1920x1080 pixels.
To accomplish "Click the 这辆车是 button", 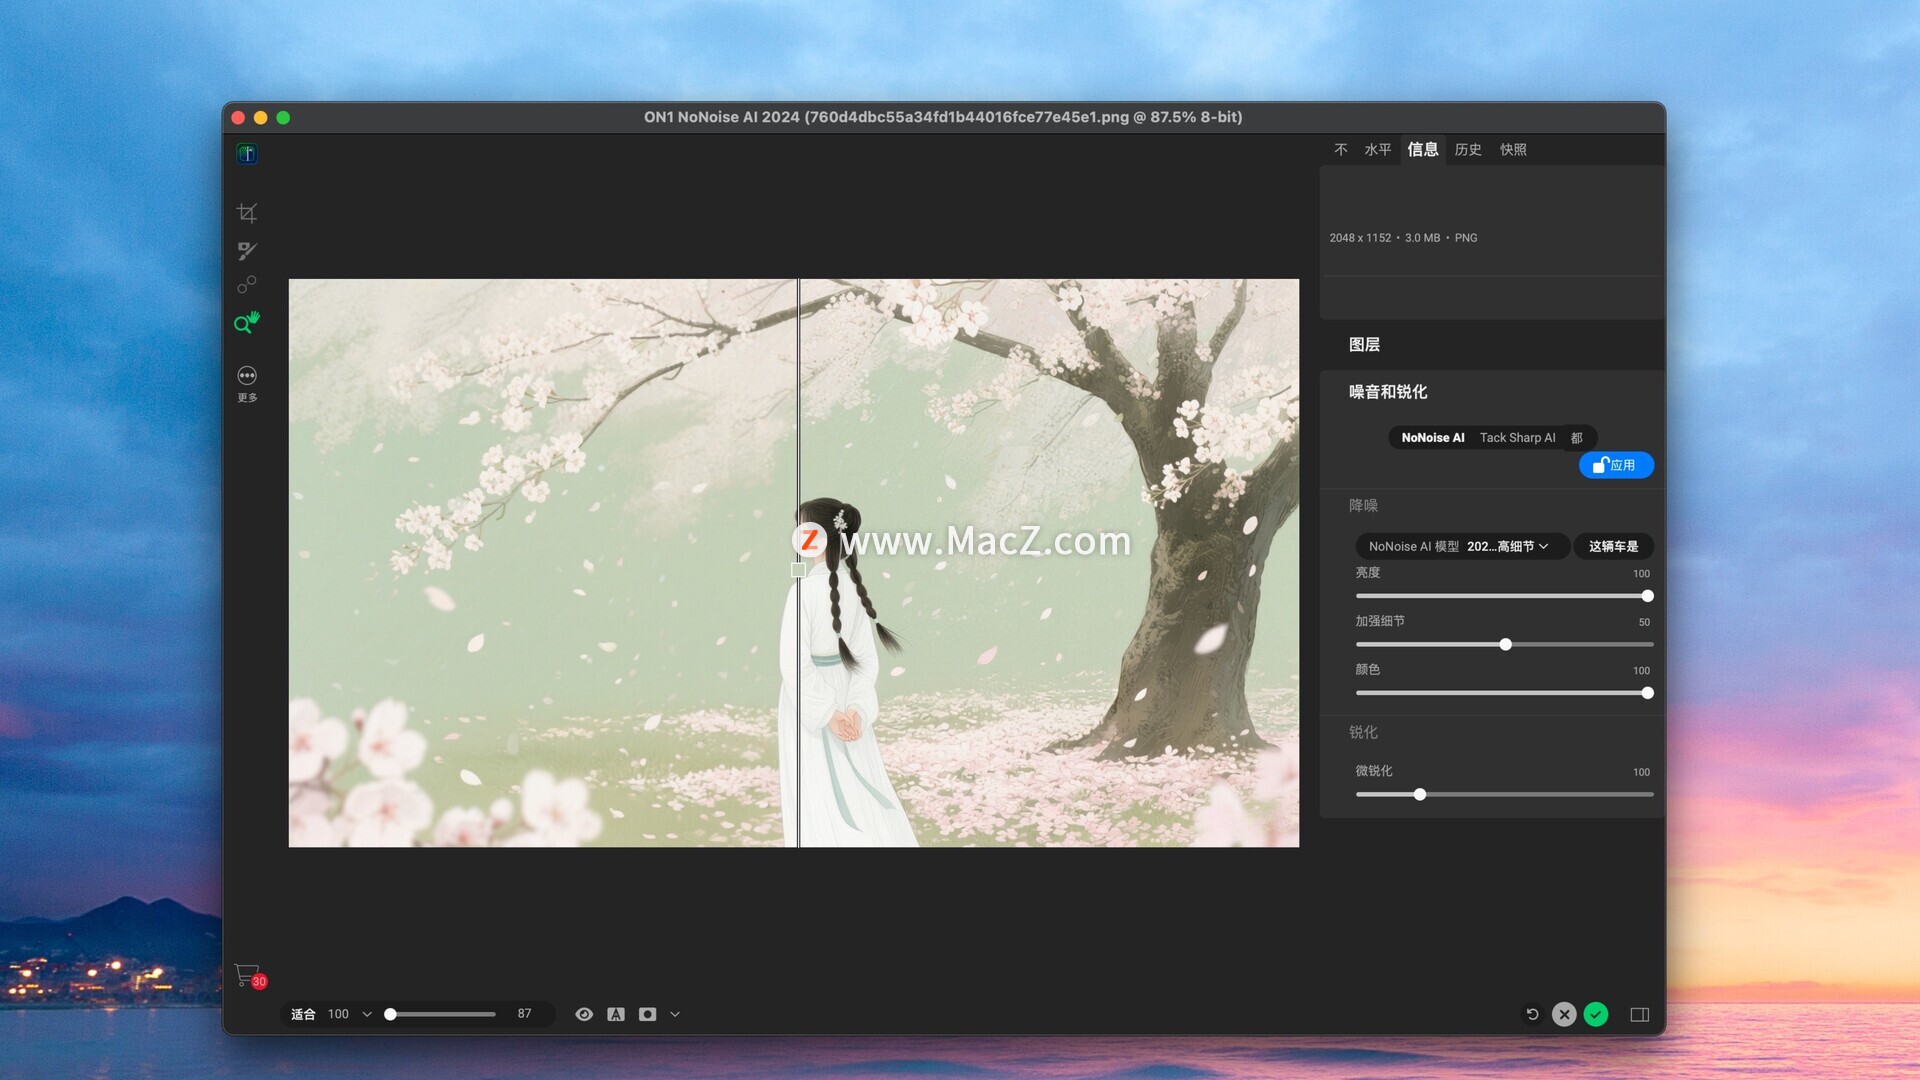I will pyautogui.click(x=1613, y=546).
